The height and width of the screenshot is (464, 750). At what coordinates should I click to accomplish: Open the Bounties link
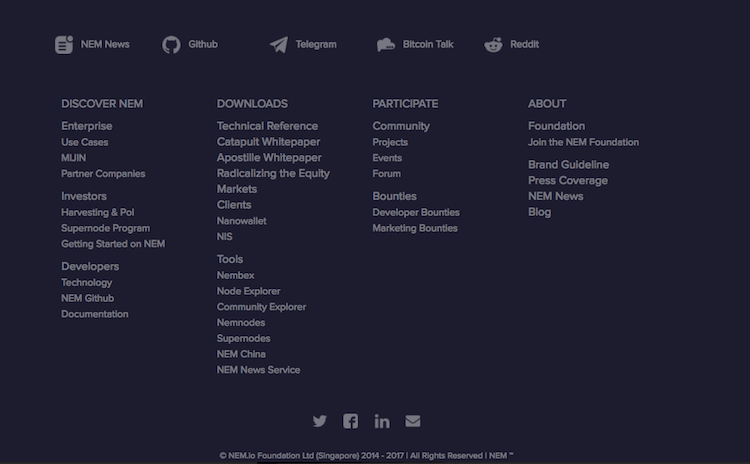[x=394, y=196]
